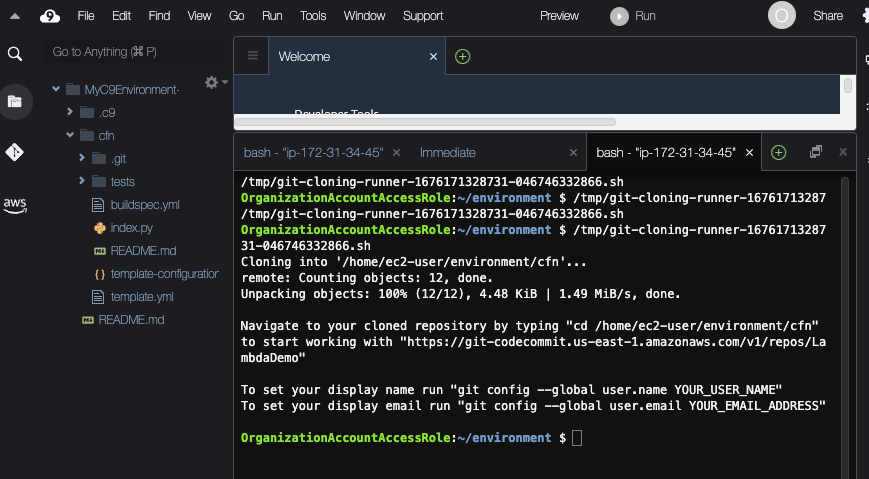Open the AWS toolkit sidebar icon
This screenshot has height=479, width=869.
point(15,205)
